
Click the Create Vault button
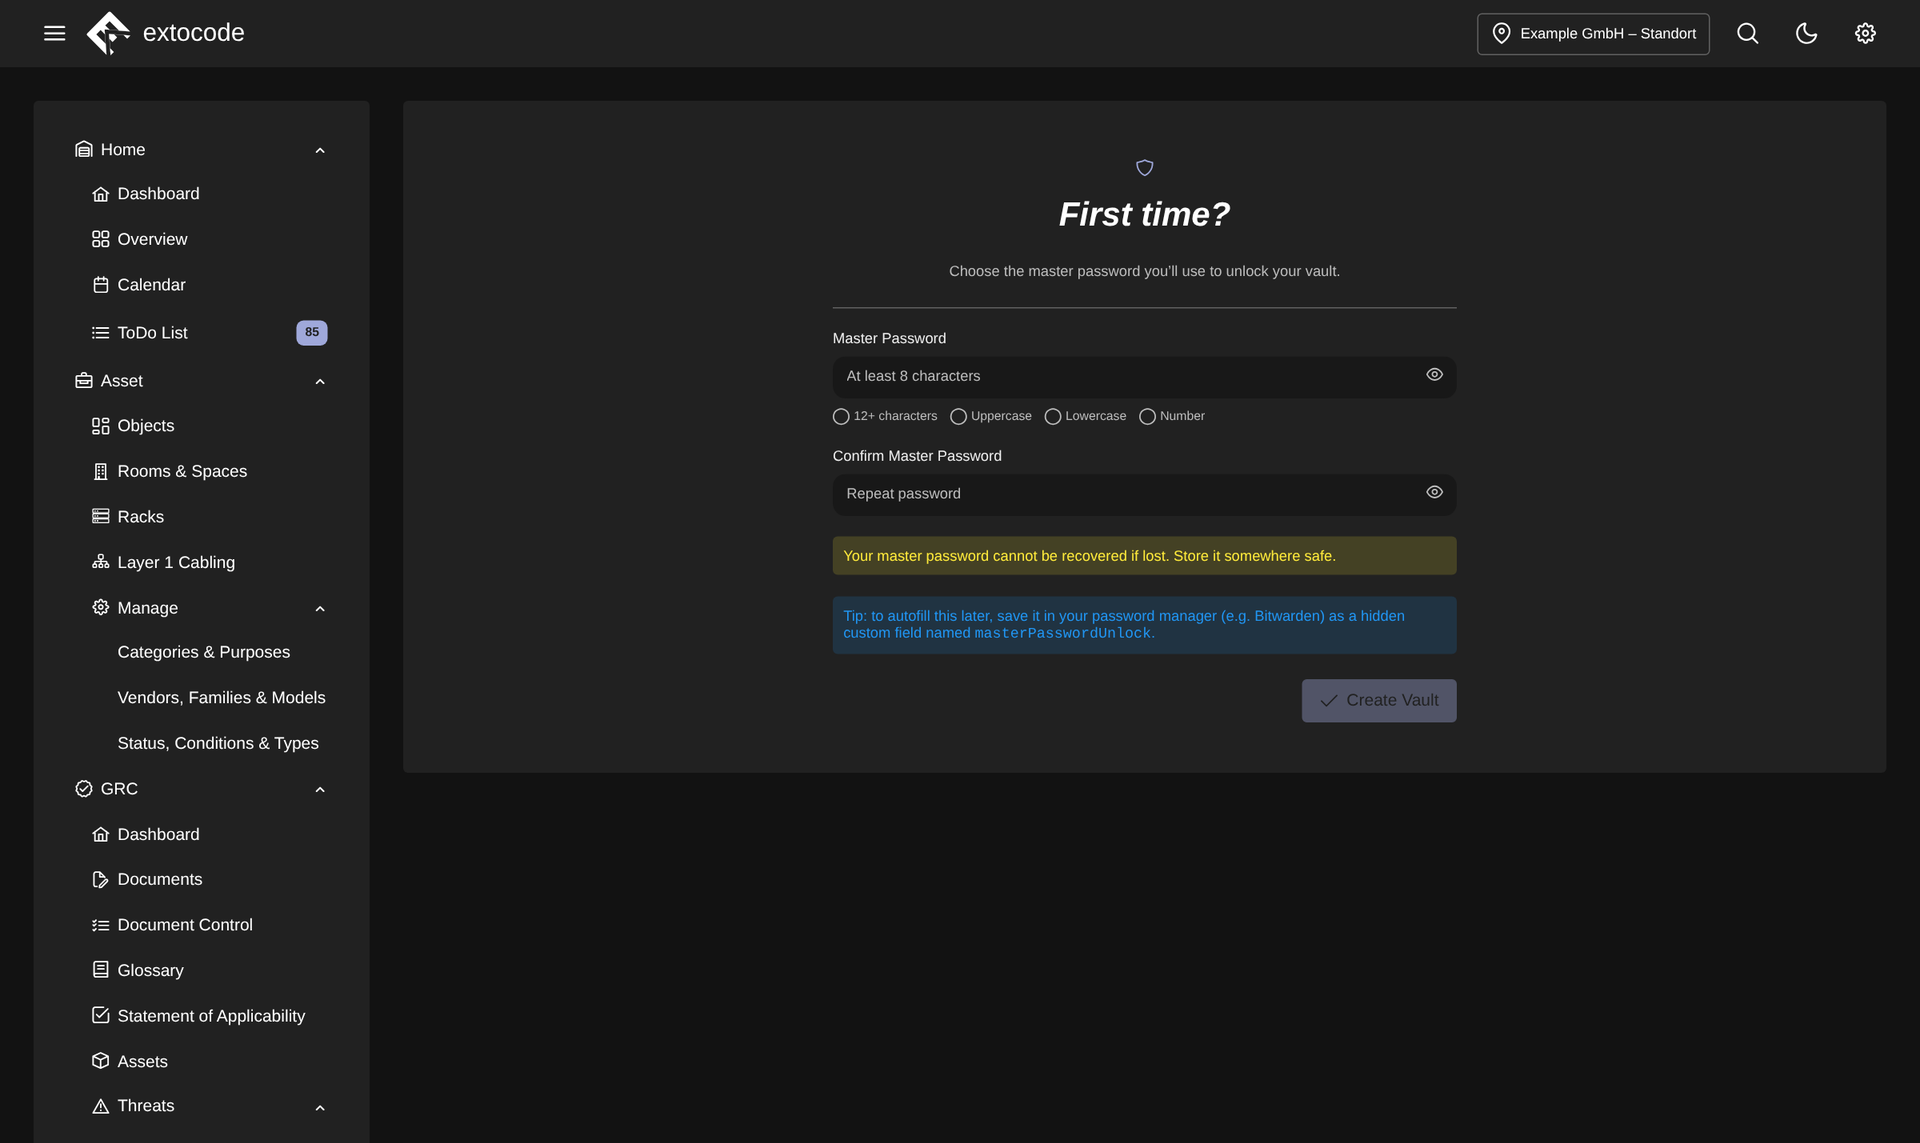[1378, 701]
